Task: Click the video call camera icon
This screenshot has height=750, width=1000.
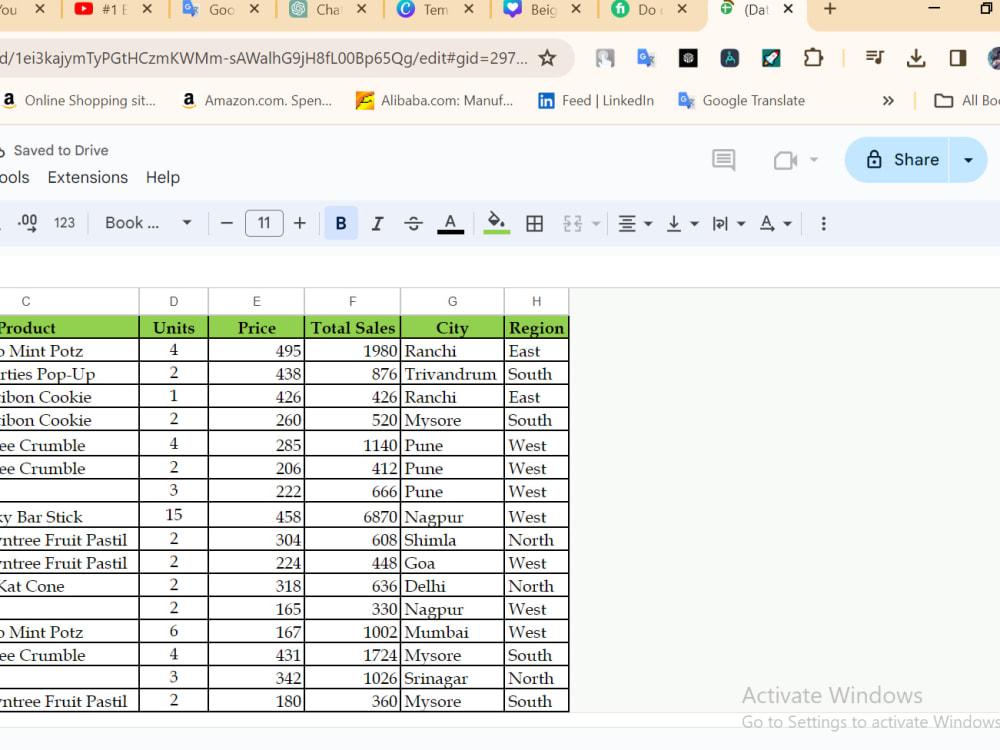Action: [785, 159]
